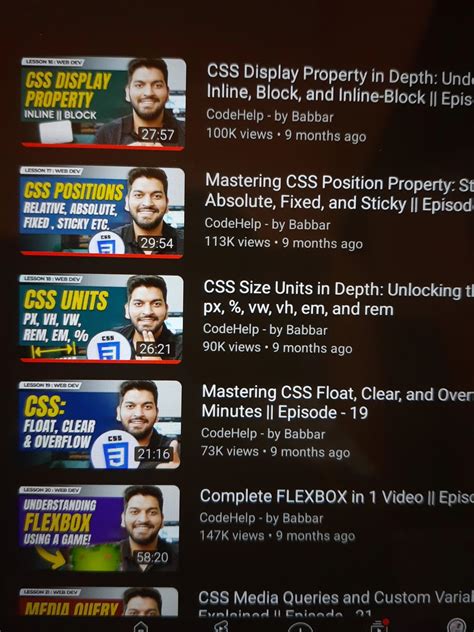The image size is (474, 632).
Task: Open the Subscriptions icon with red dot
Action: pos(380,626)
